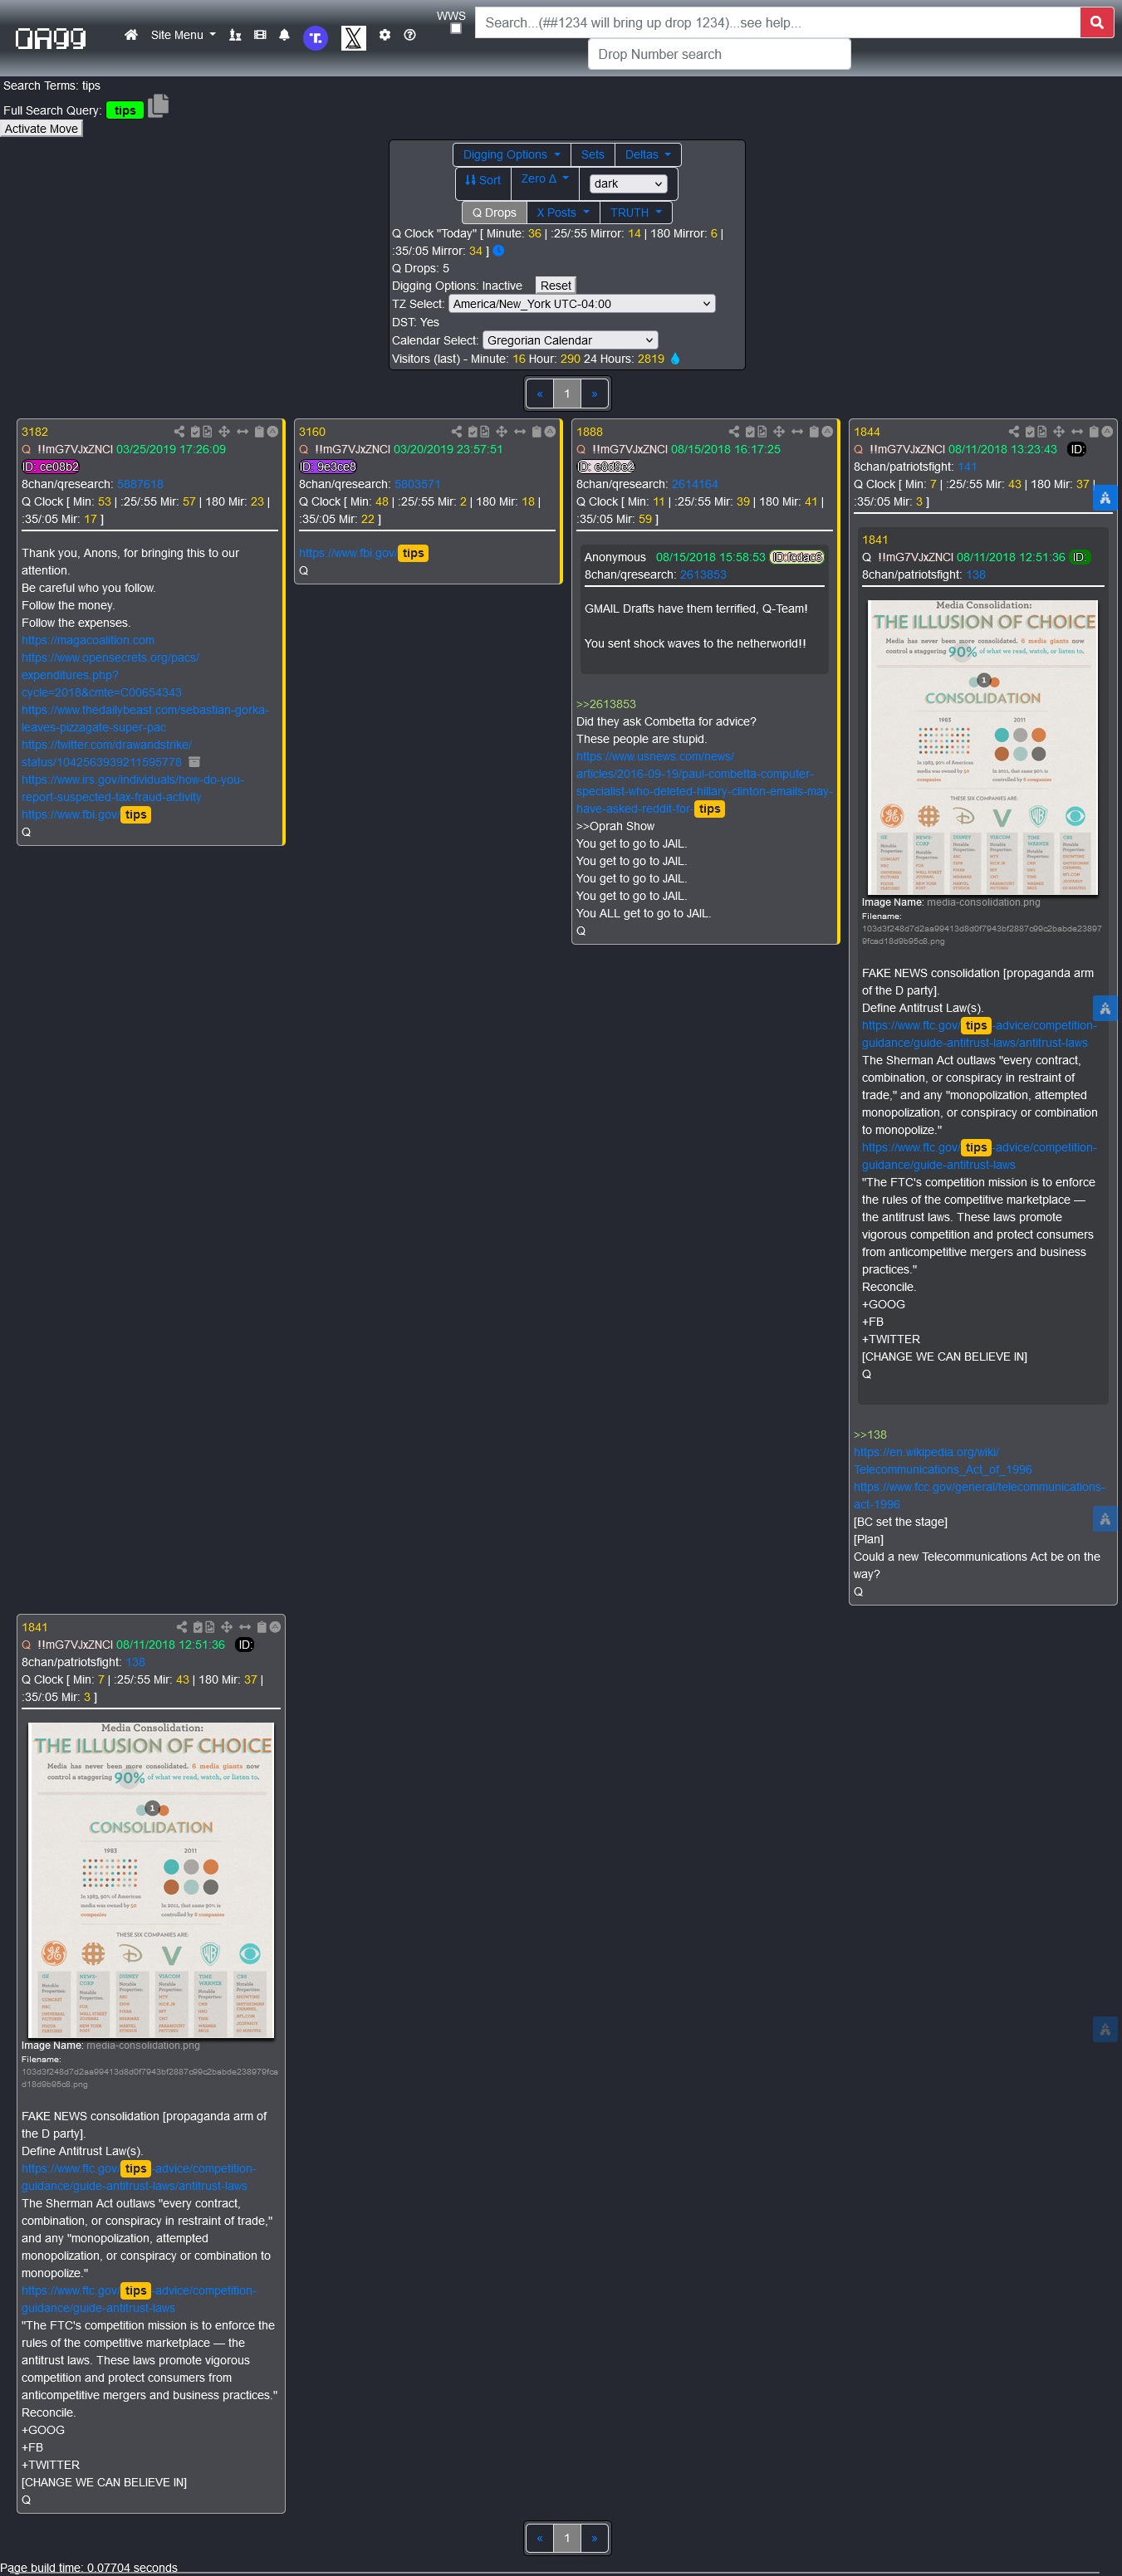Open the dark theme select box
This screenshot has width=1122, height=2576.
click(628, 184)
